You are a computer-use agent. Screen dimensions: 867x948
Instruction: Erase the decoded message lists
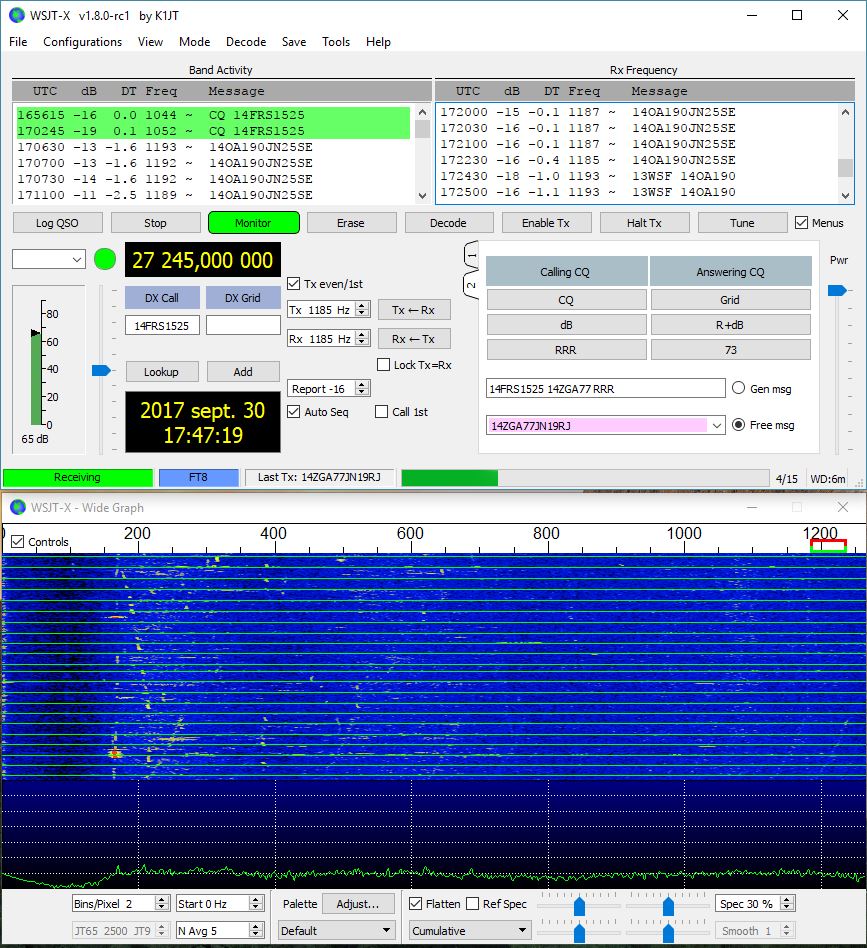click(351, 223)
